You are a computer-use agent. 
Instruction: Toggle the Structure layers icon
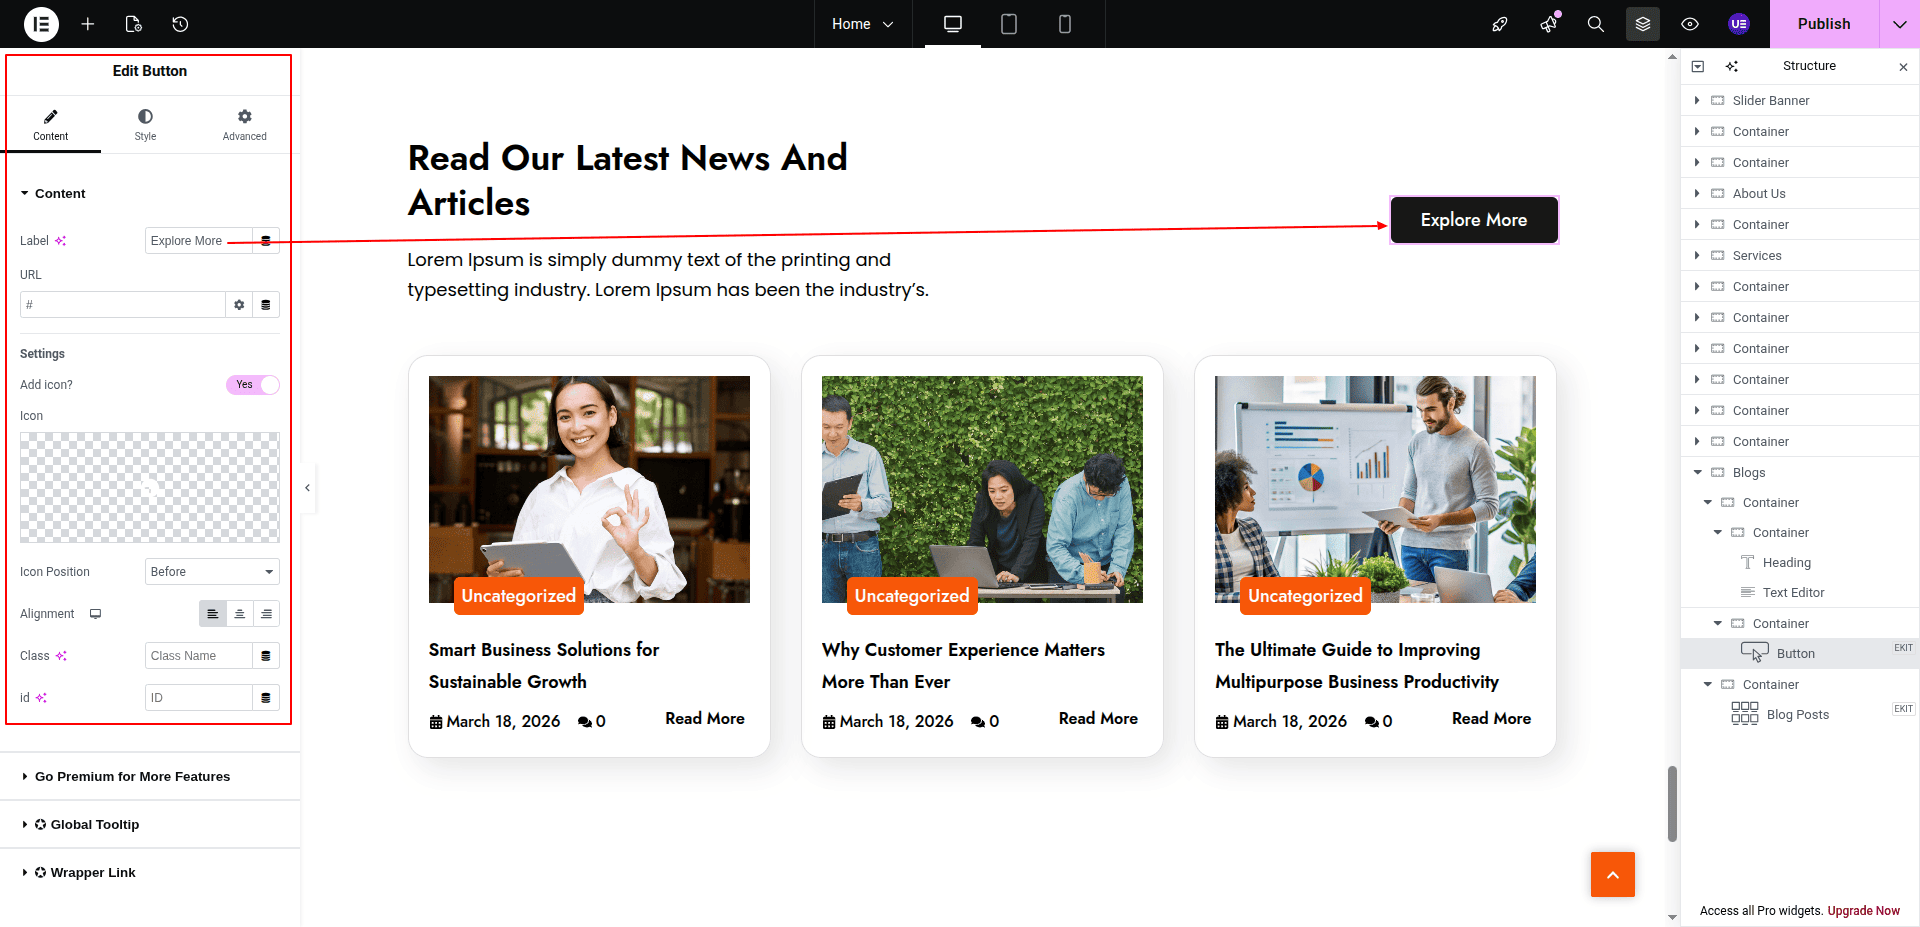[1643, 24]
